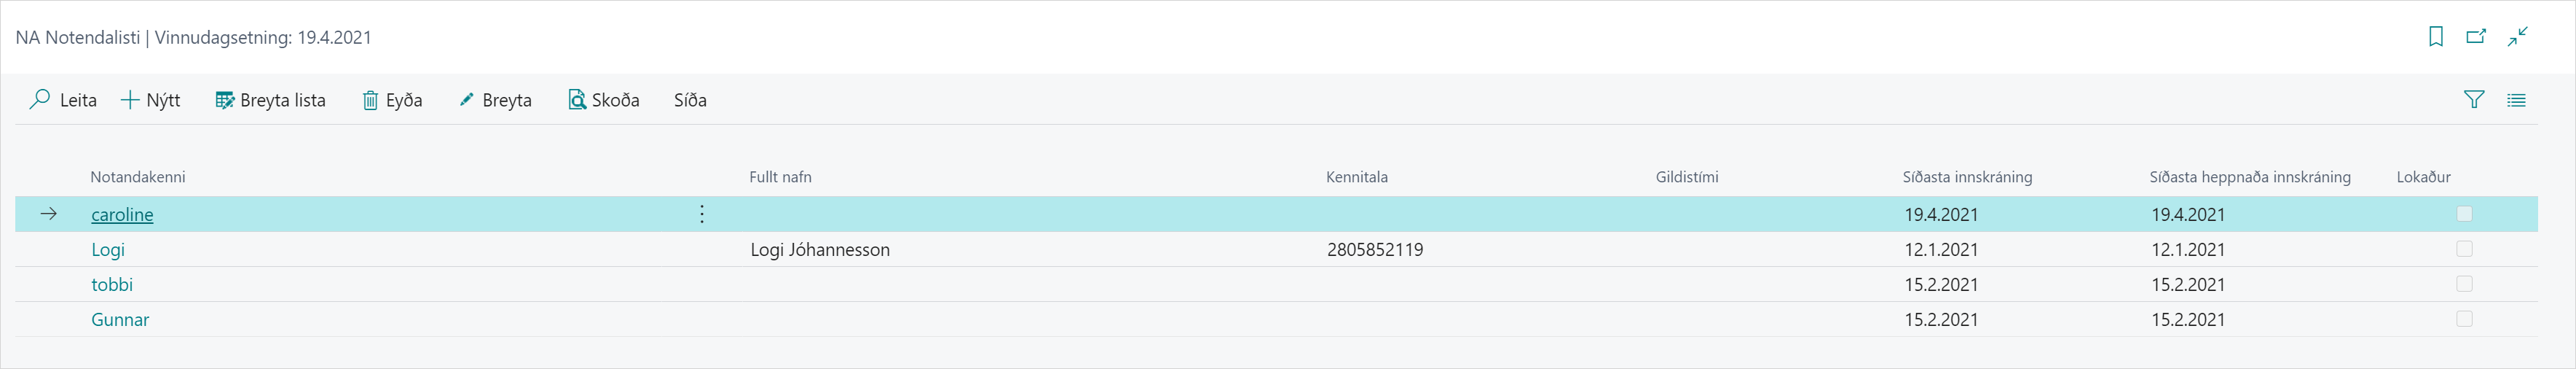Open row options menu for caroline
Viewport: 2576px width, 369px height.
[x=702, y=214]
